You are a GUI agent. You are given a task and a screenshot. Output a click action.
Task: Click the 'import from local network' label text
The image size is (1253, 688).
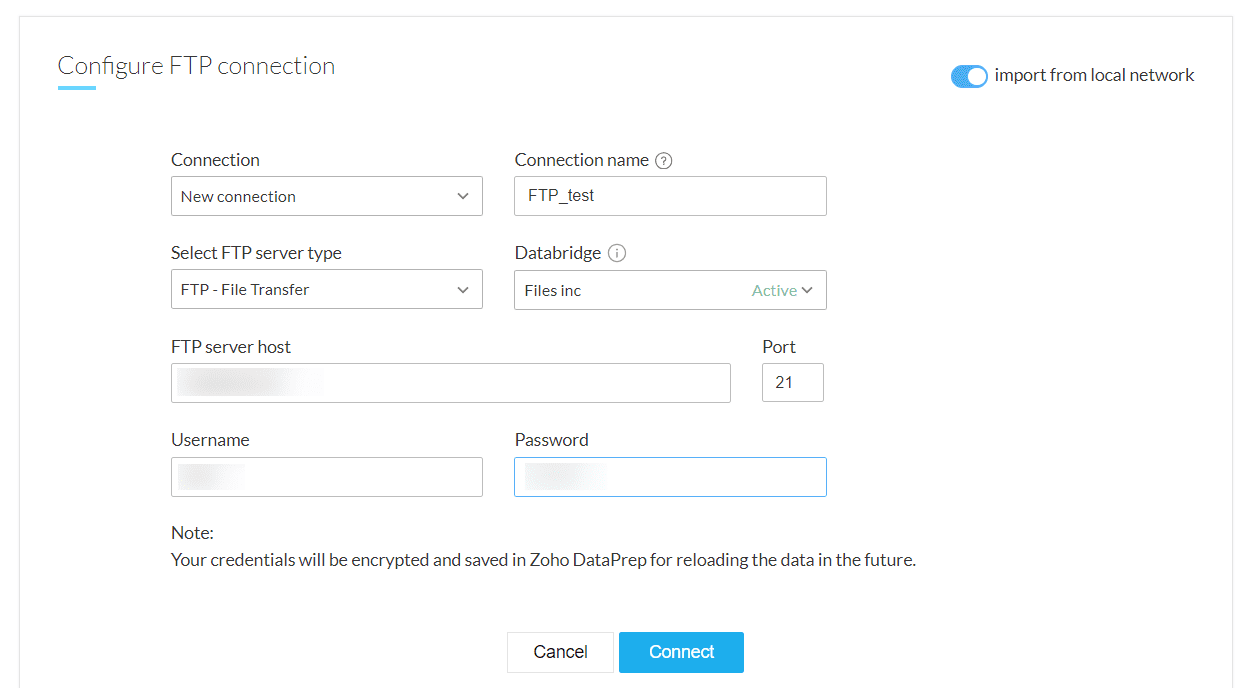pos(1094,76)
